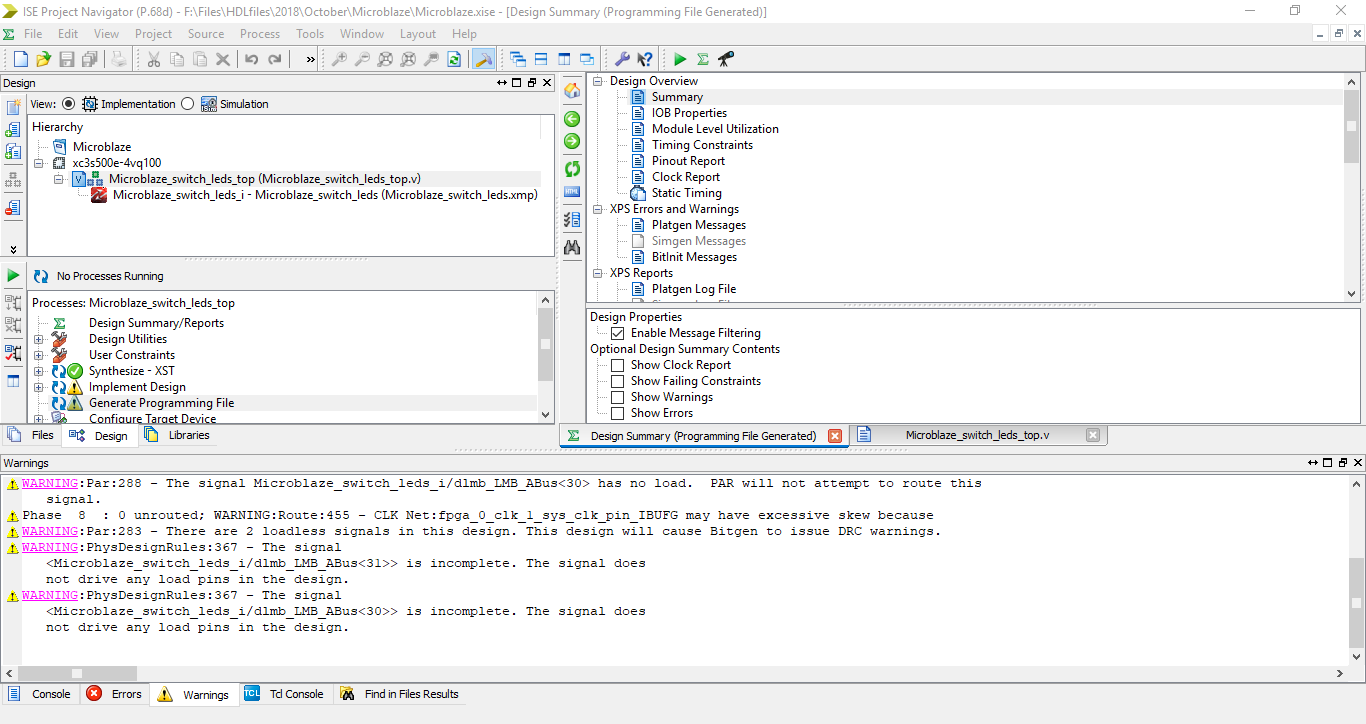Click the HTML view icon in summary sidebar
The image size is (1366, 724).
click(x=572, y=191)
